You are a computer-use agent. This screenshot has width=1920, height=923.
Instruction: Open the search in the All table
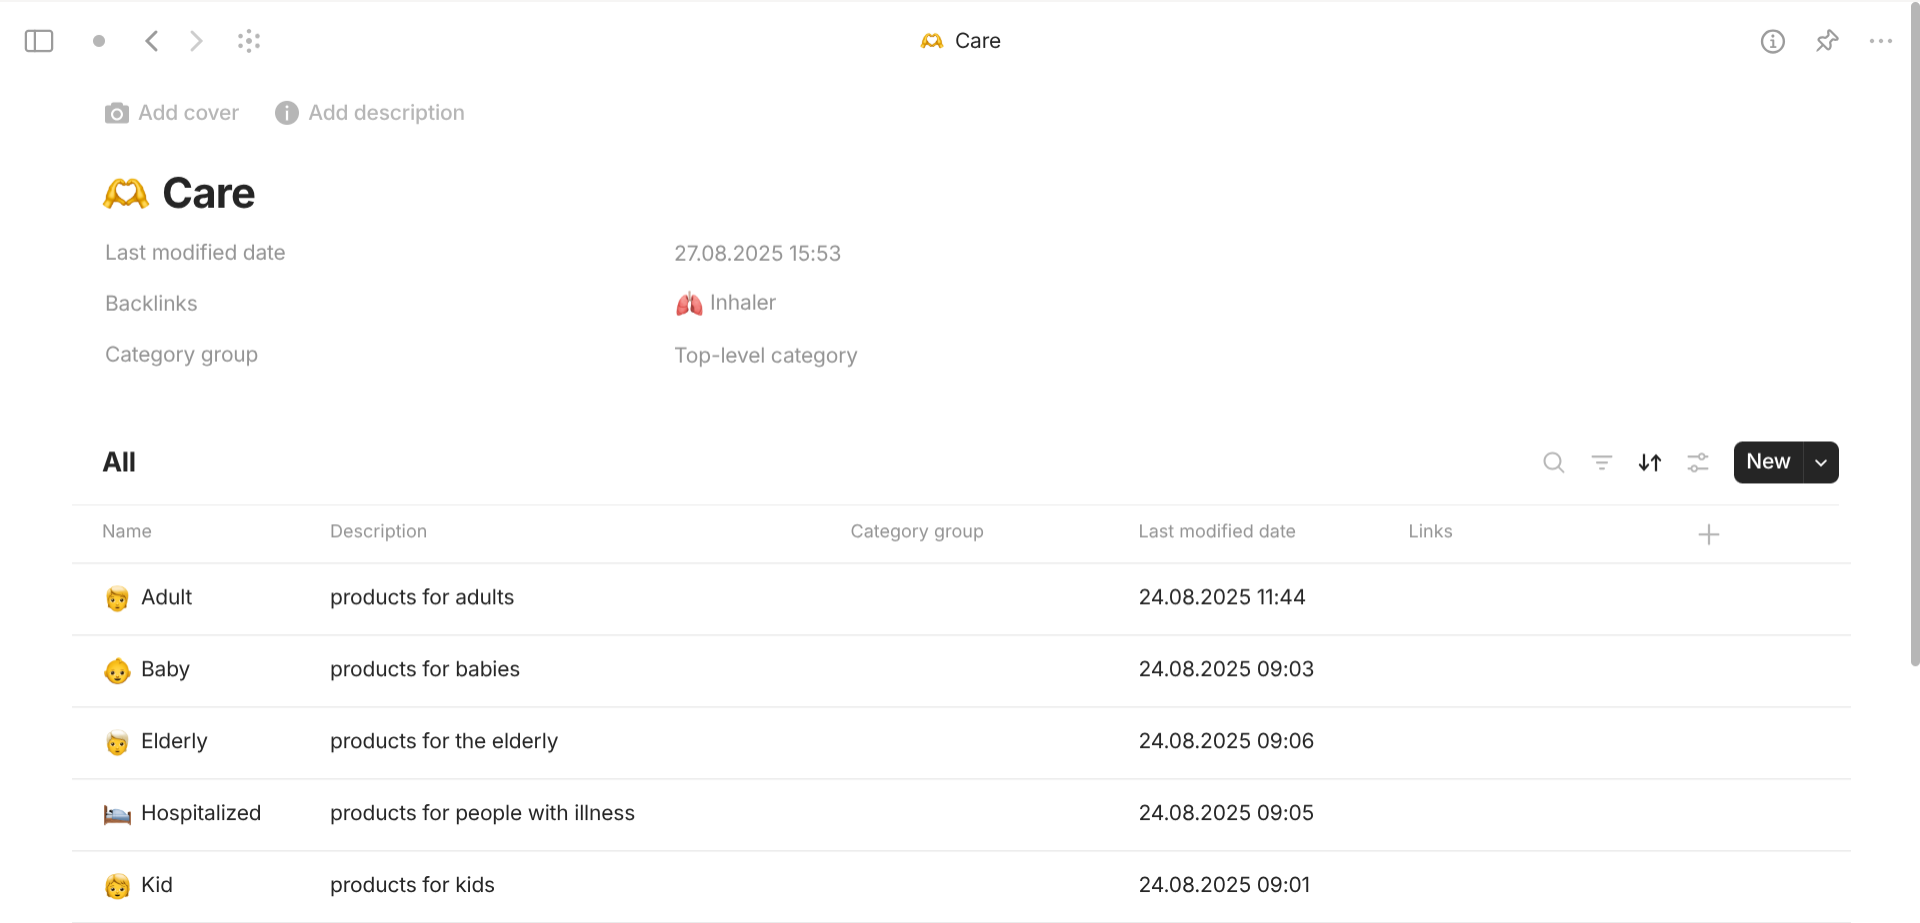1553,462
